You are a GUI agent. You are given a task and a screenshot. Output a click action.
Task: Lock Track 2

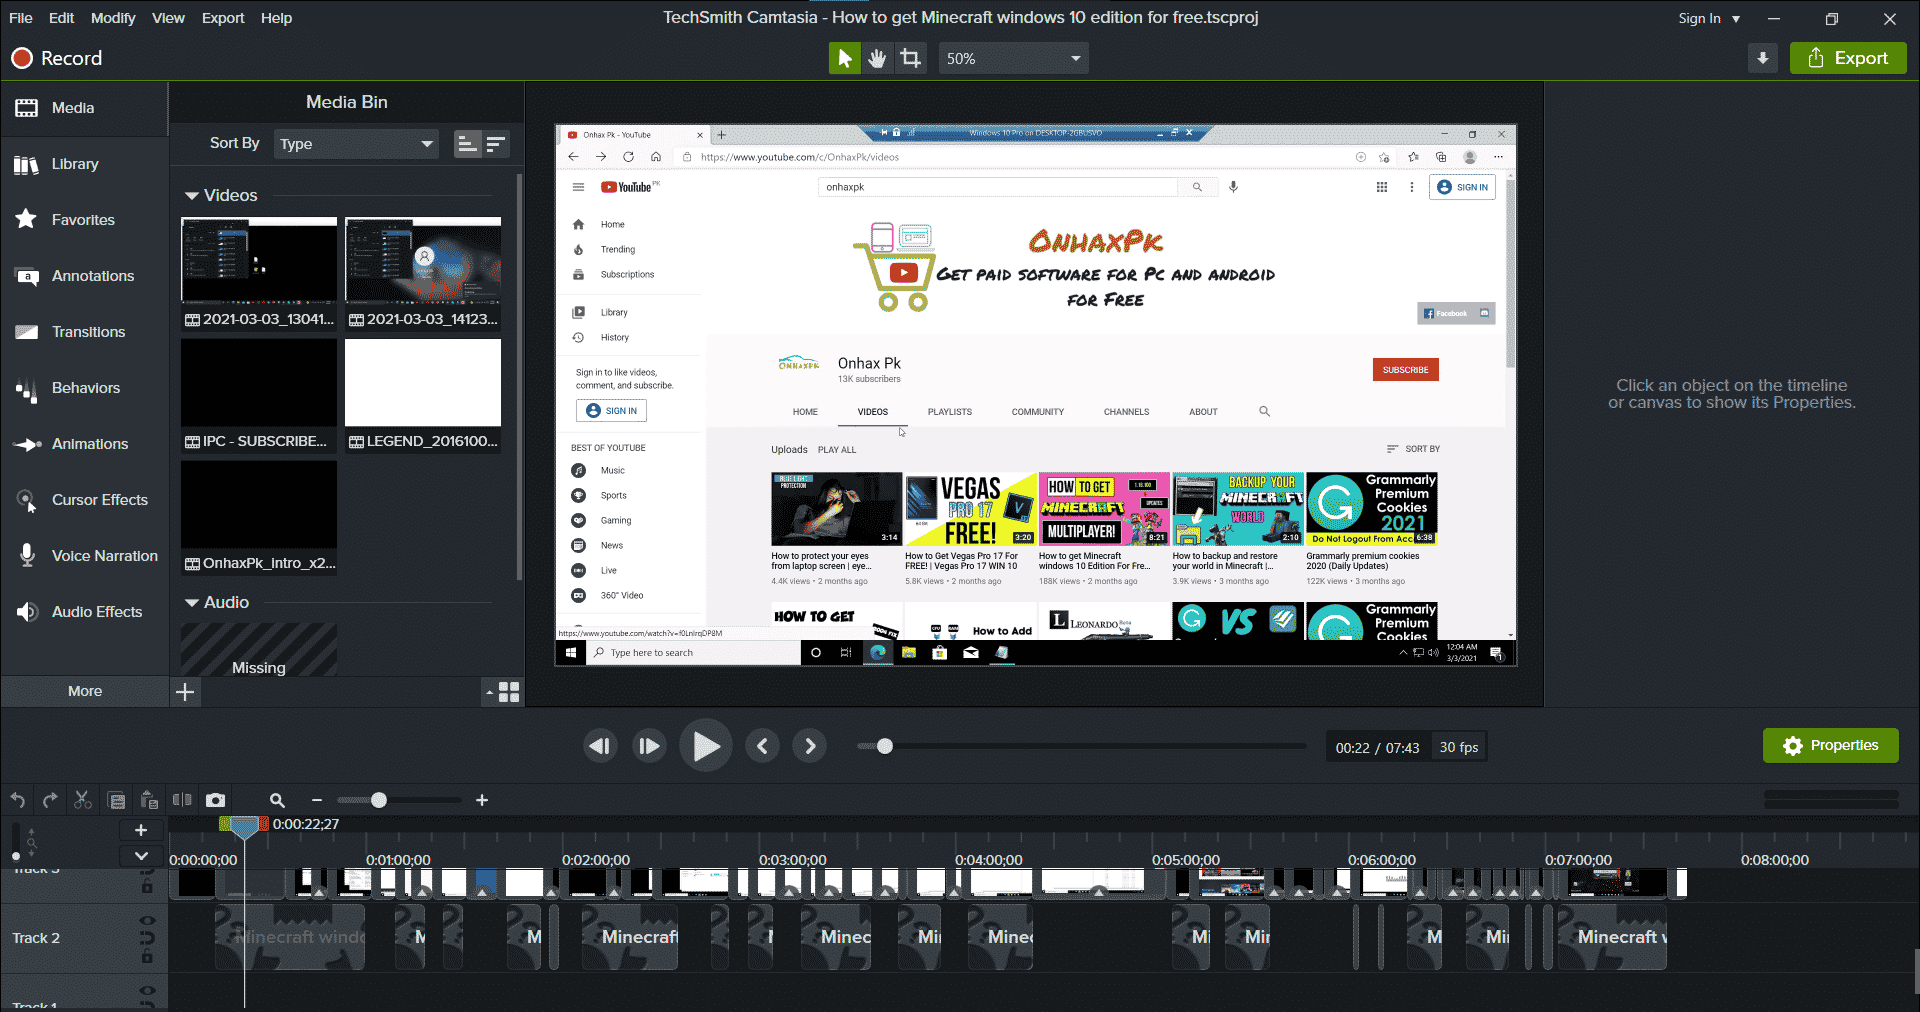[x=147, y=956]
